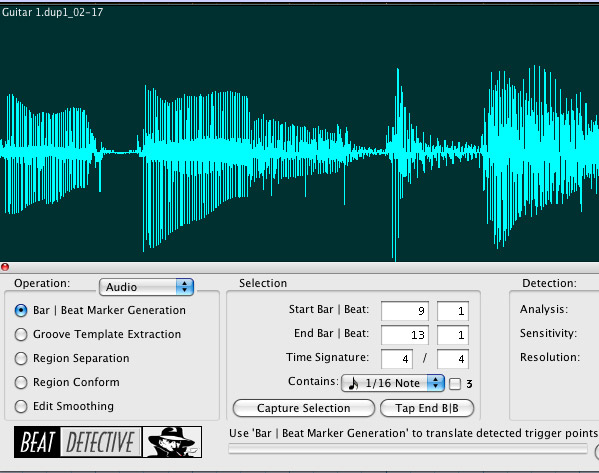Click the End Bar field showing 13
Image resolution: width=599 pixels, height=473 pixels.
[x=405, y=335]
